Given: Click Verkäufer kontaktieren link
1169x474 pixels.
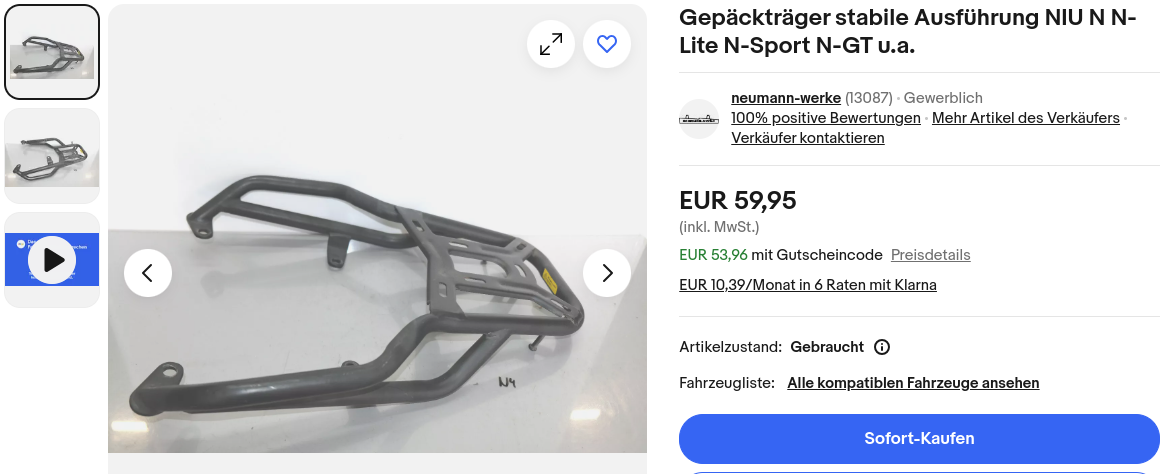Looking at the screenshot, I should coord(807,138).
